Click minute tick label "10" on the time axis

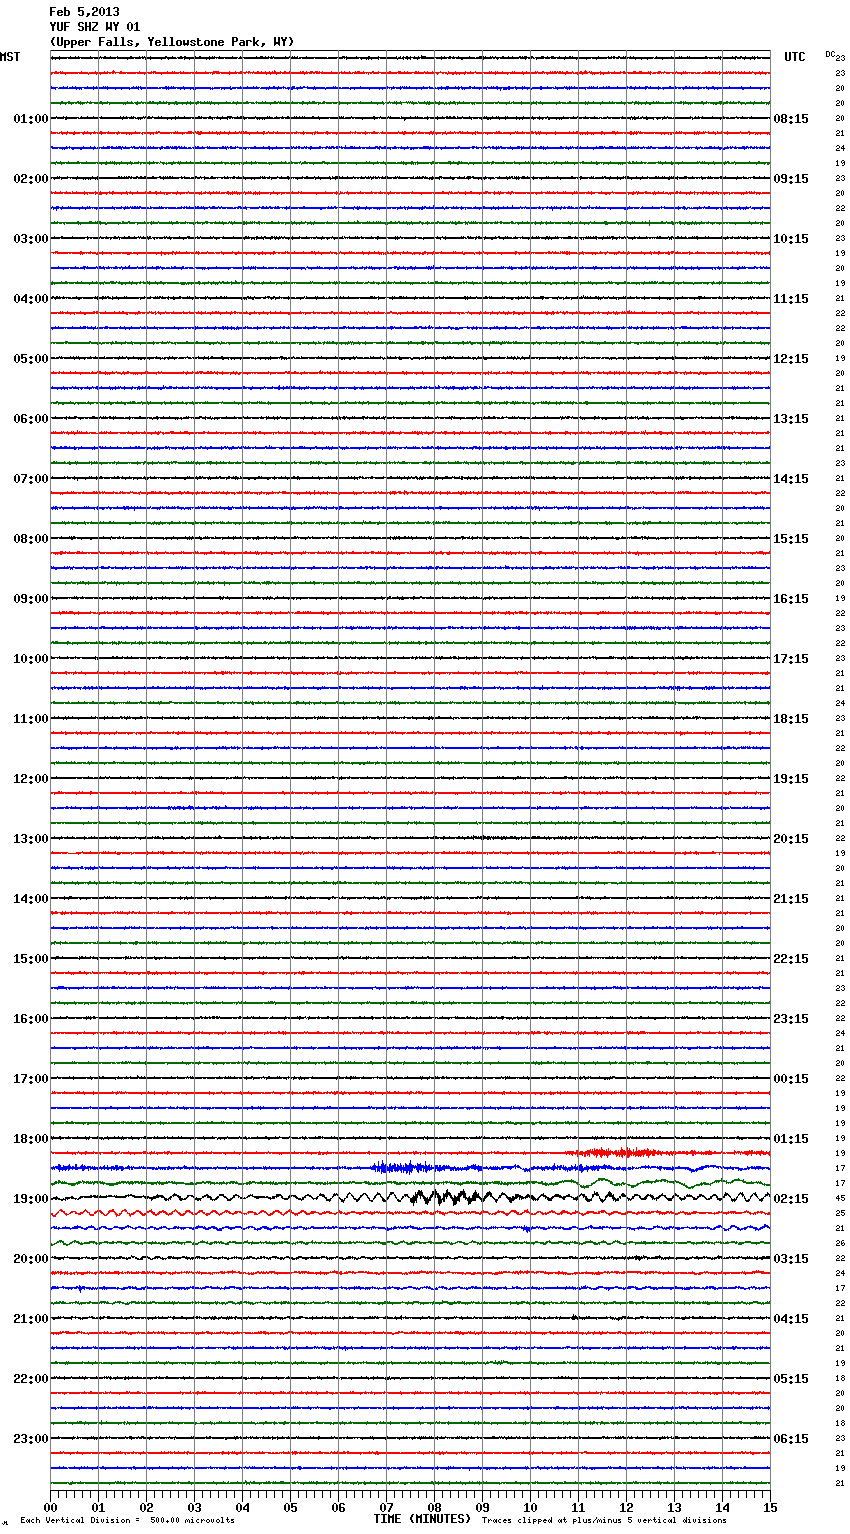pos(530,1507)
